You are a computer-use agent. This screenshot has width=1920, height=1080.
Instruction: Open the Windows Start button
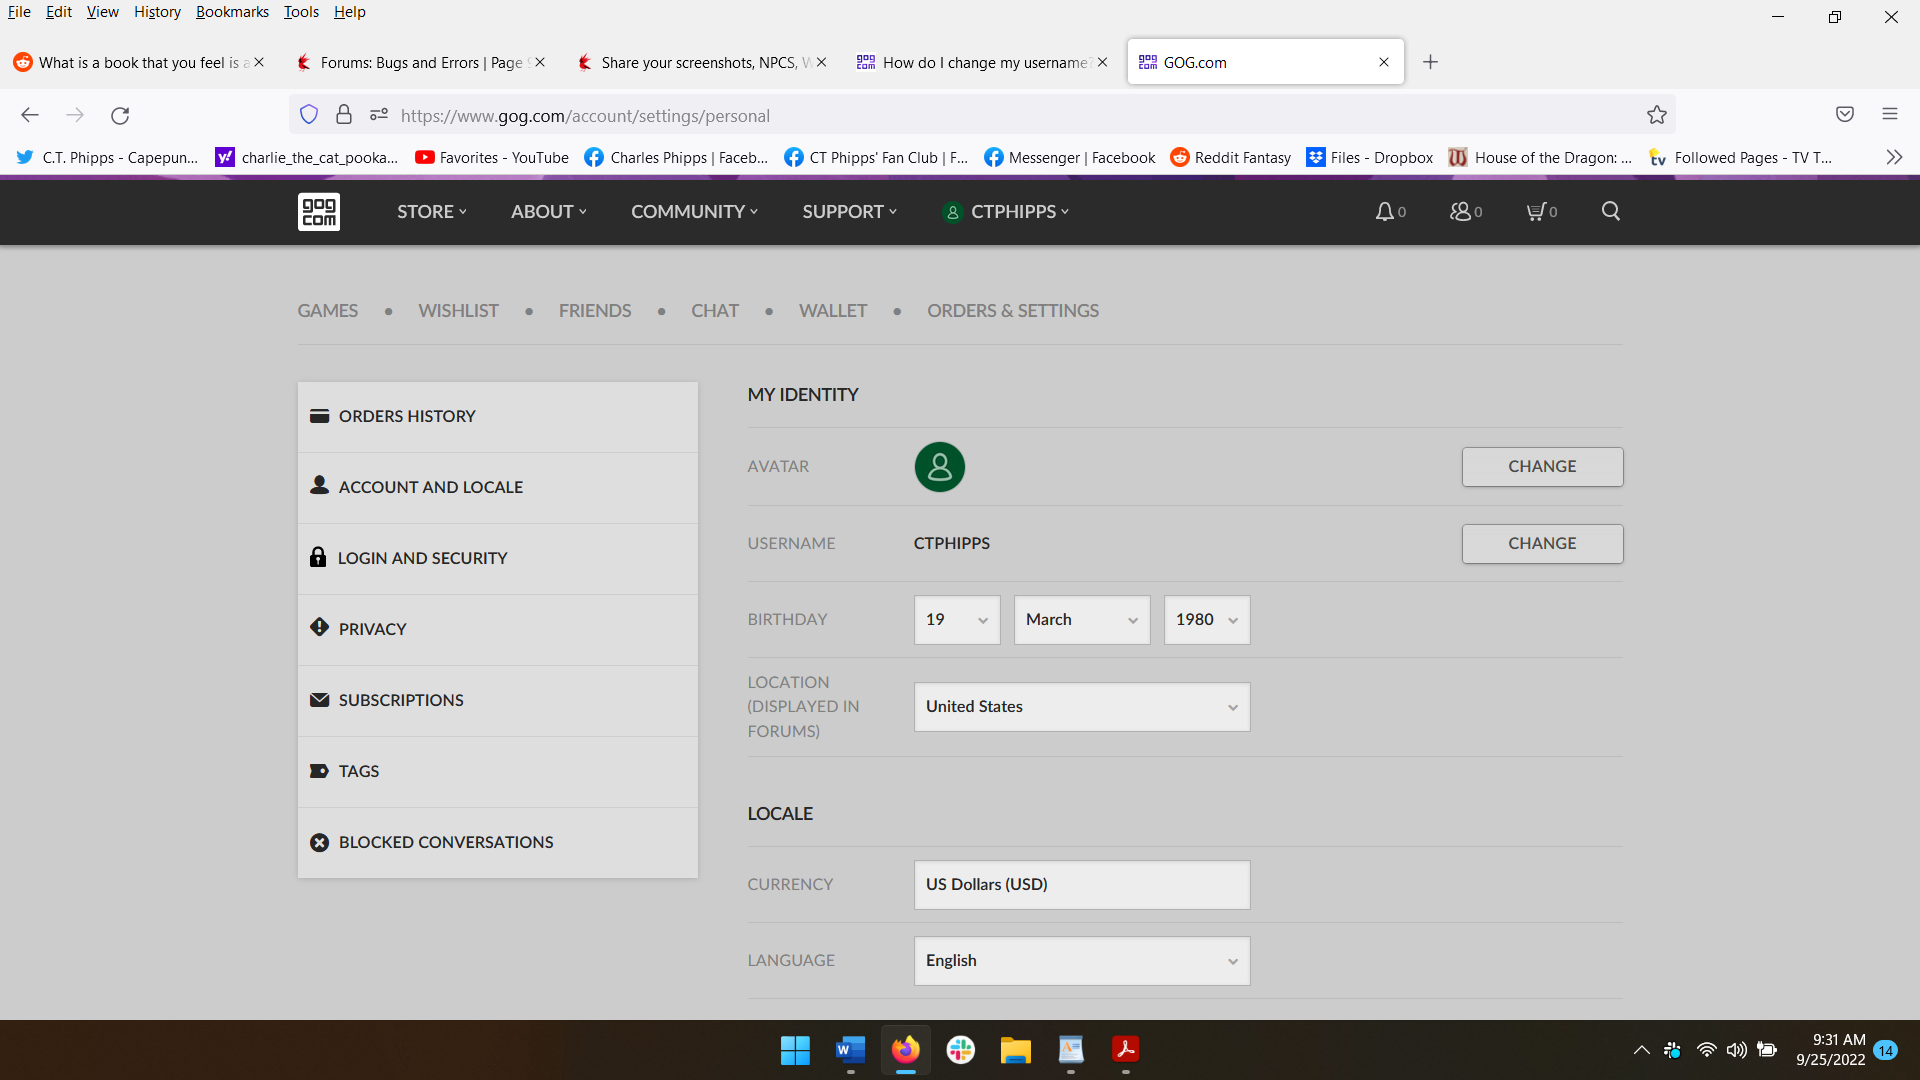[795, 1050]
